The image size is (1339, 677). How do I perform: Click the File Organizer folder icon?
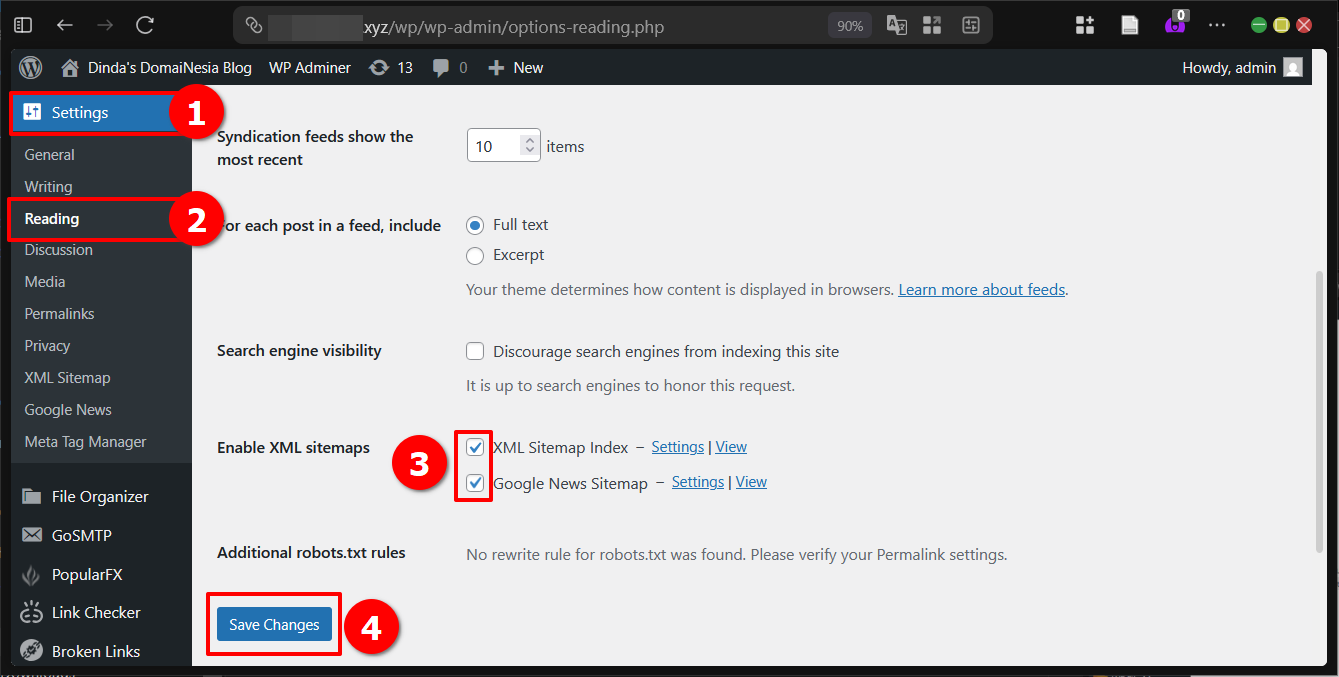coord(31,495)
